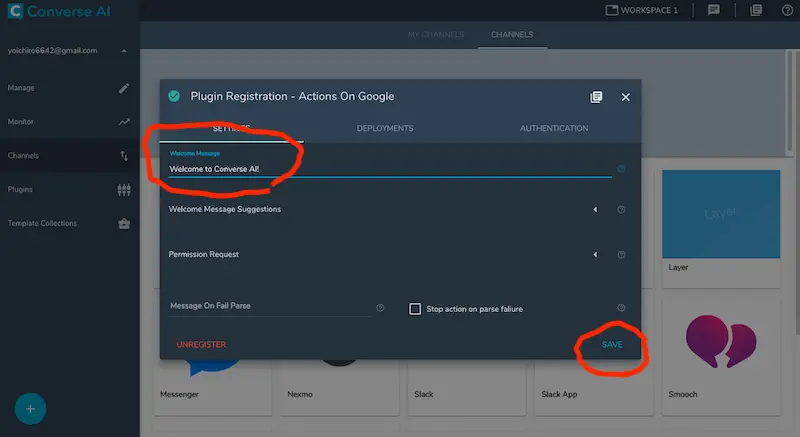The image size is (800, 437).
Task: Click into the Welcome Message input field
Action: [x=390, y=169]
